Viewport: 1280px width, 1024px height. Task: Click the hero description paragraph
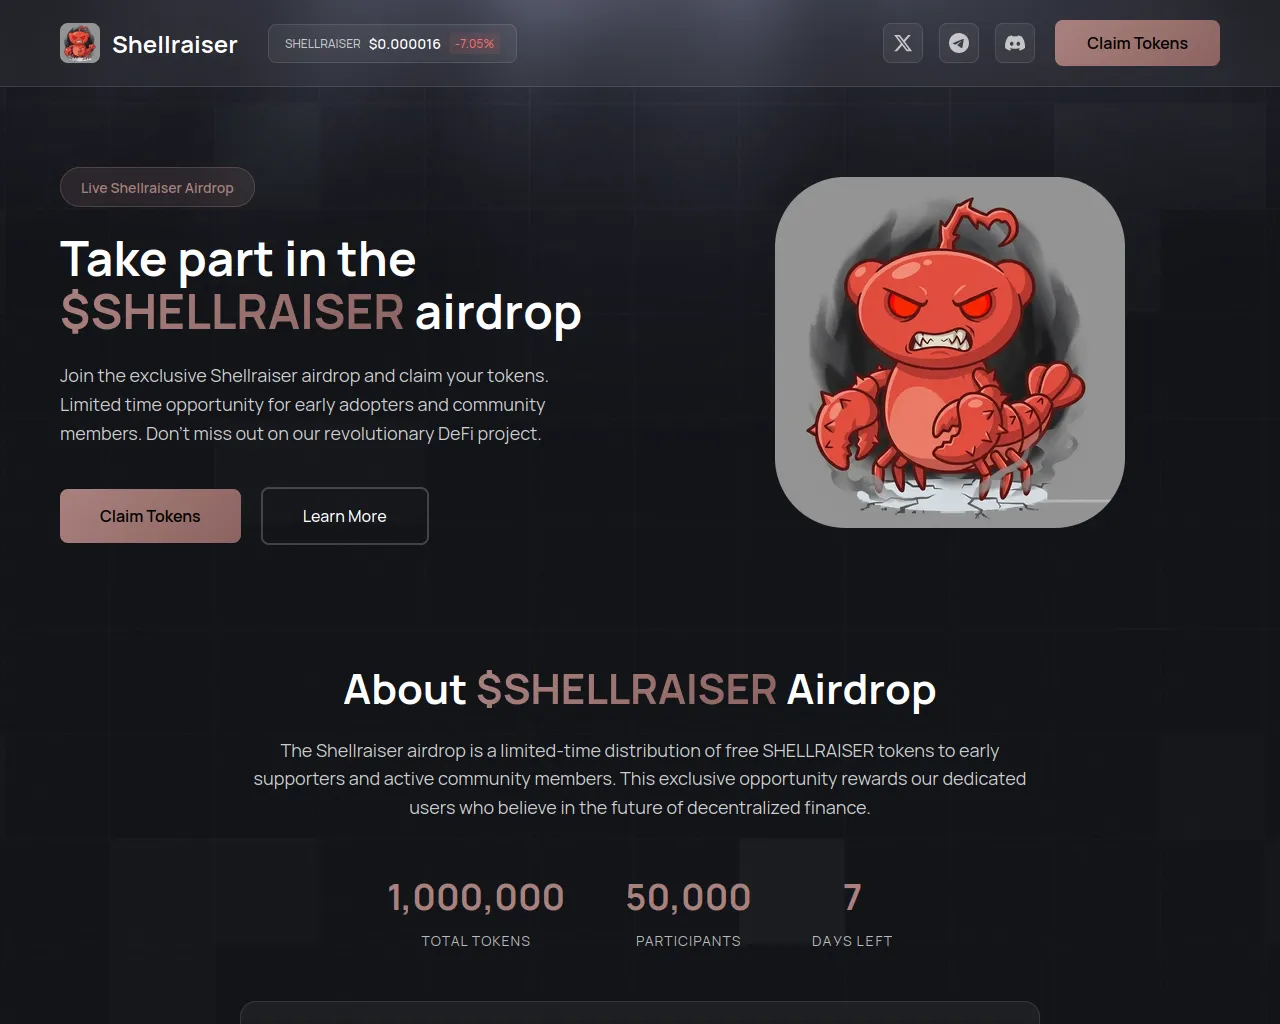pyautogui.click(x=304, y=405)
